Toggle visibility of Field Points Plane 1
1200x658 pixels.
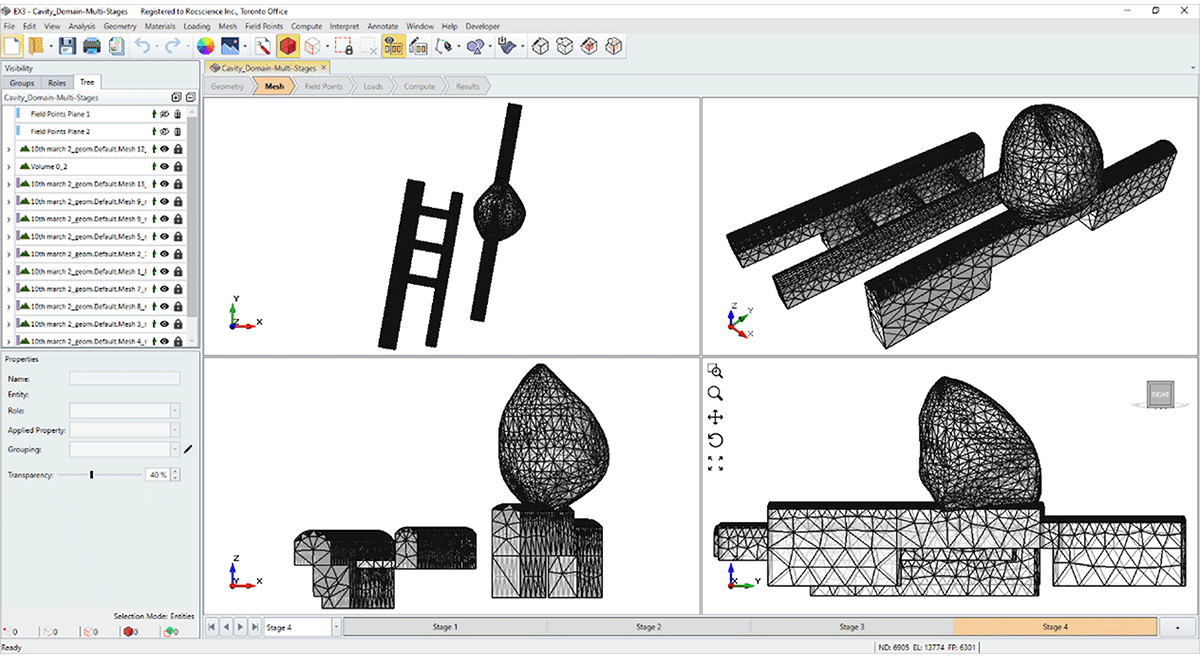(x=165, y=114)
